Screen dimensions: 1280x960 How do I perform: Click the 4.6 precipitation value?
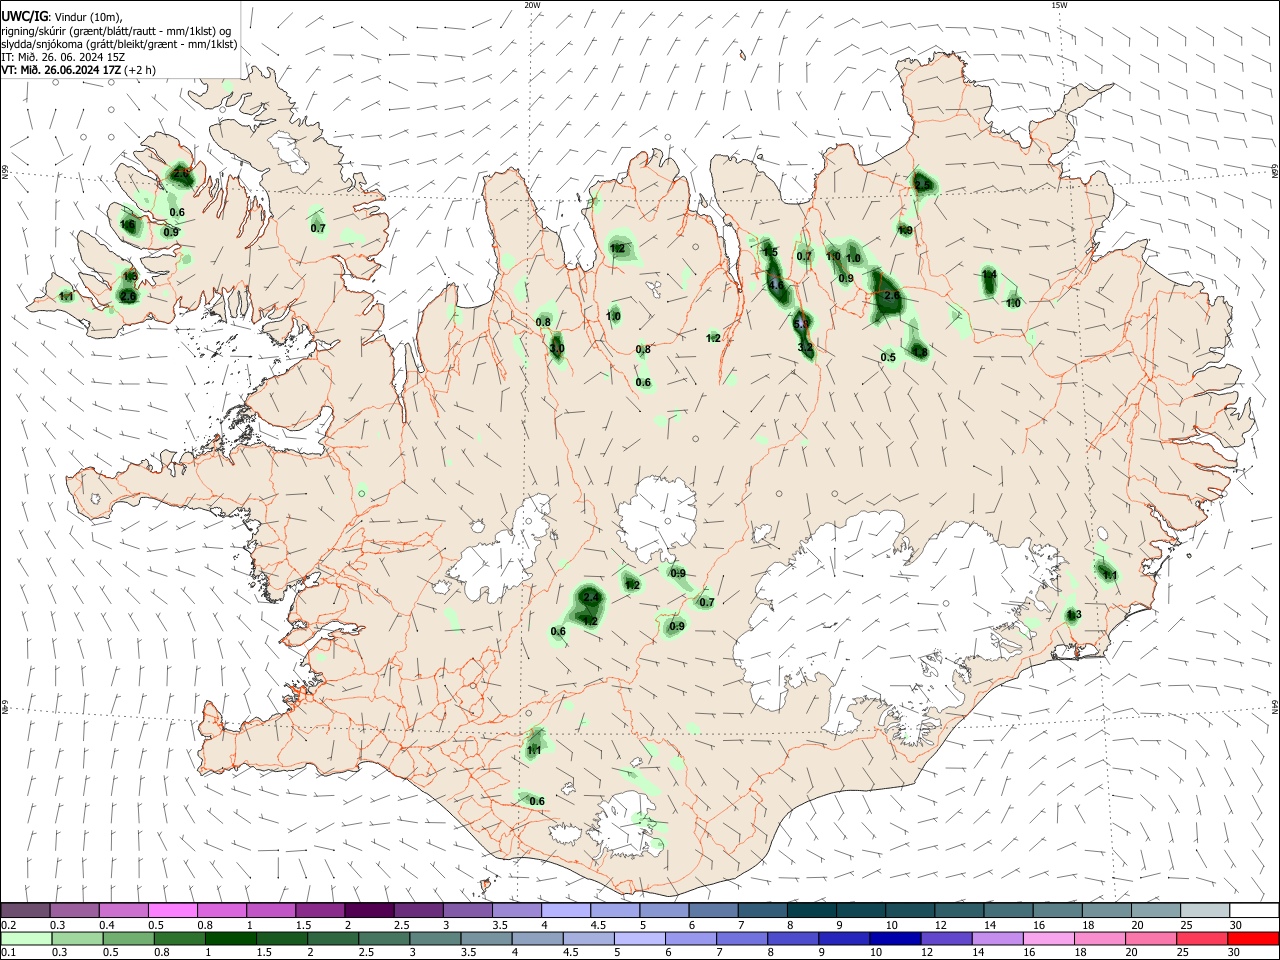point(775,286)
